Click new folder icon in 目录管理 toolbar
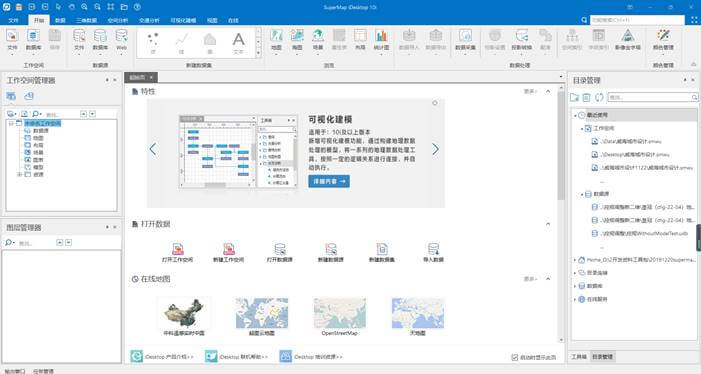Image resolution: width=701 pixels, height=374 pixels. [574, 97]
